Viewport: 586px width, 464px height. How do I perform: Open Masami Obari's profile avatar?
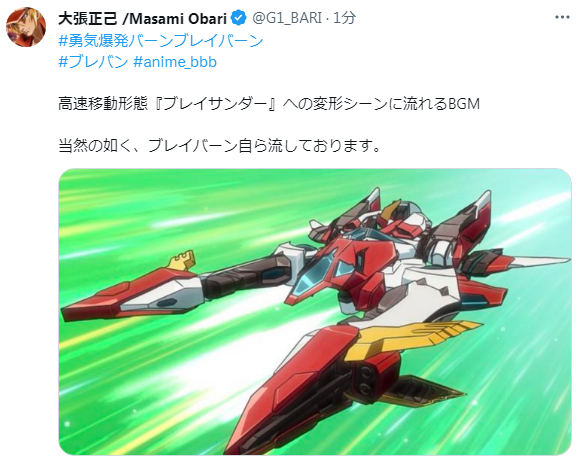(26, 27)
